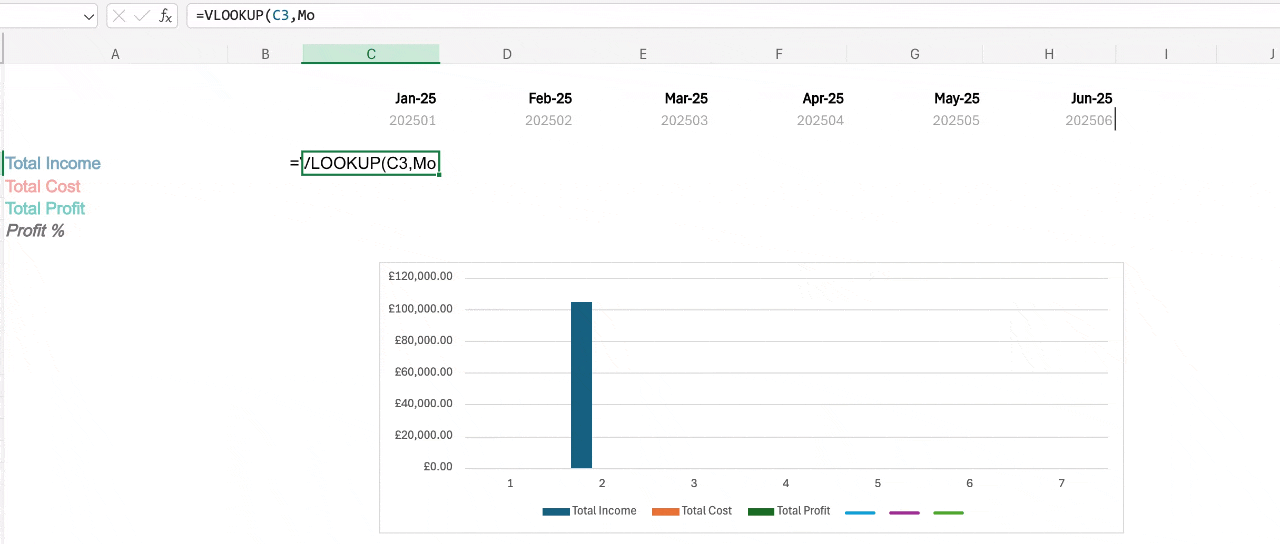
Task: Click the Total Income row label
Action: point(53,163)
